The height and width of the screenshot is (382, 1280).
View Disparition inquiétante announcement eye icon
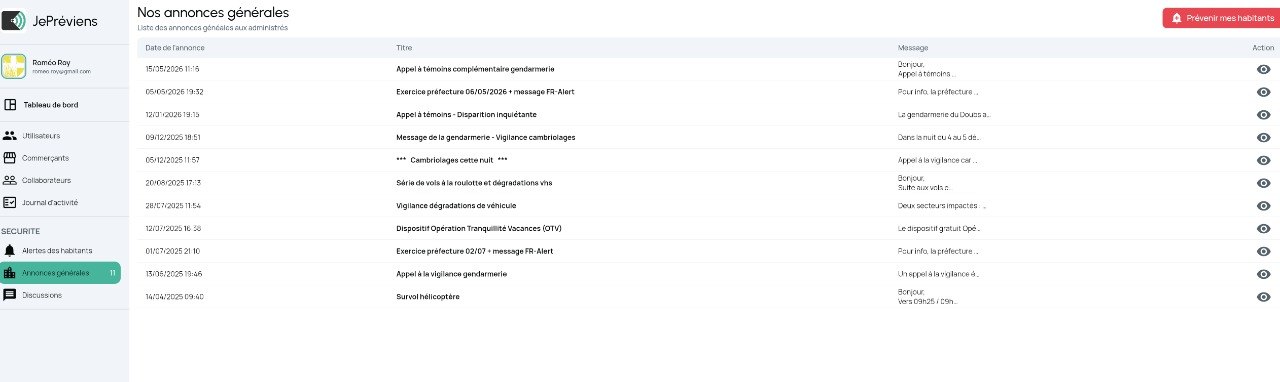[x=1263, y=115]
